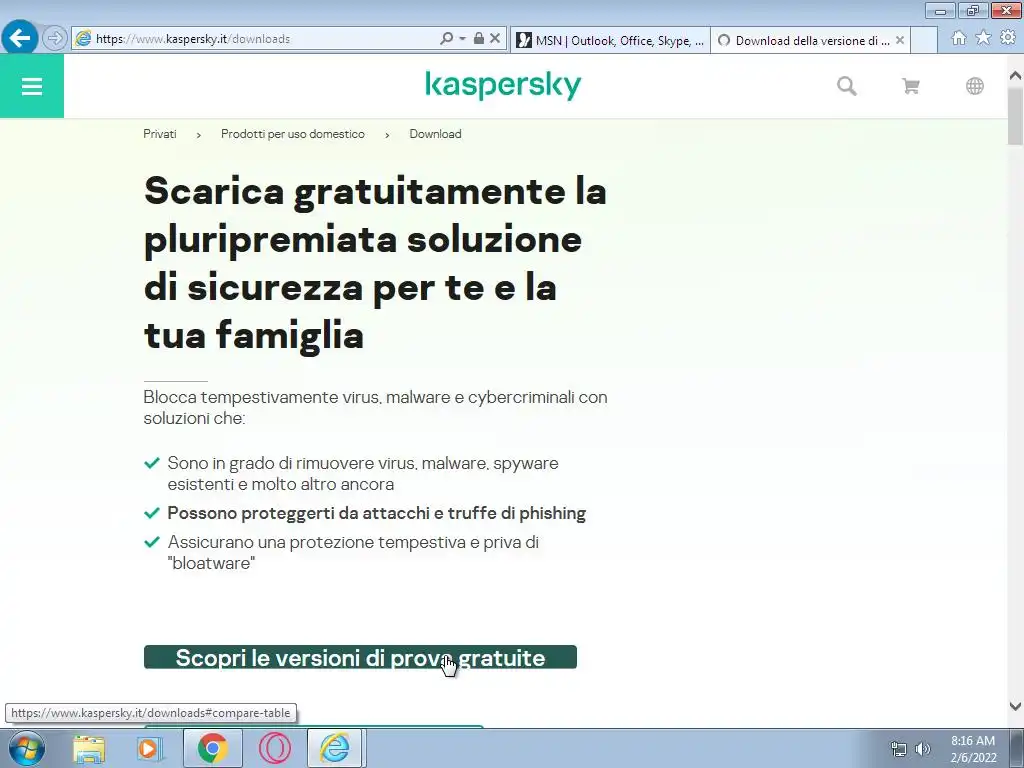Click the volume speaker tray icon
This screenshot has height=768, width=1024.
point(923,749)
